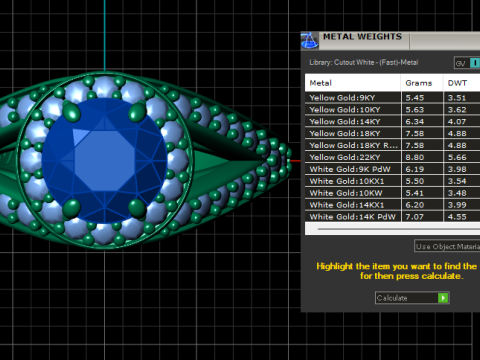Click the green Calculate button
480x360 pixels.
(x=412, y=298)
